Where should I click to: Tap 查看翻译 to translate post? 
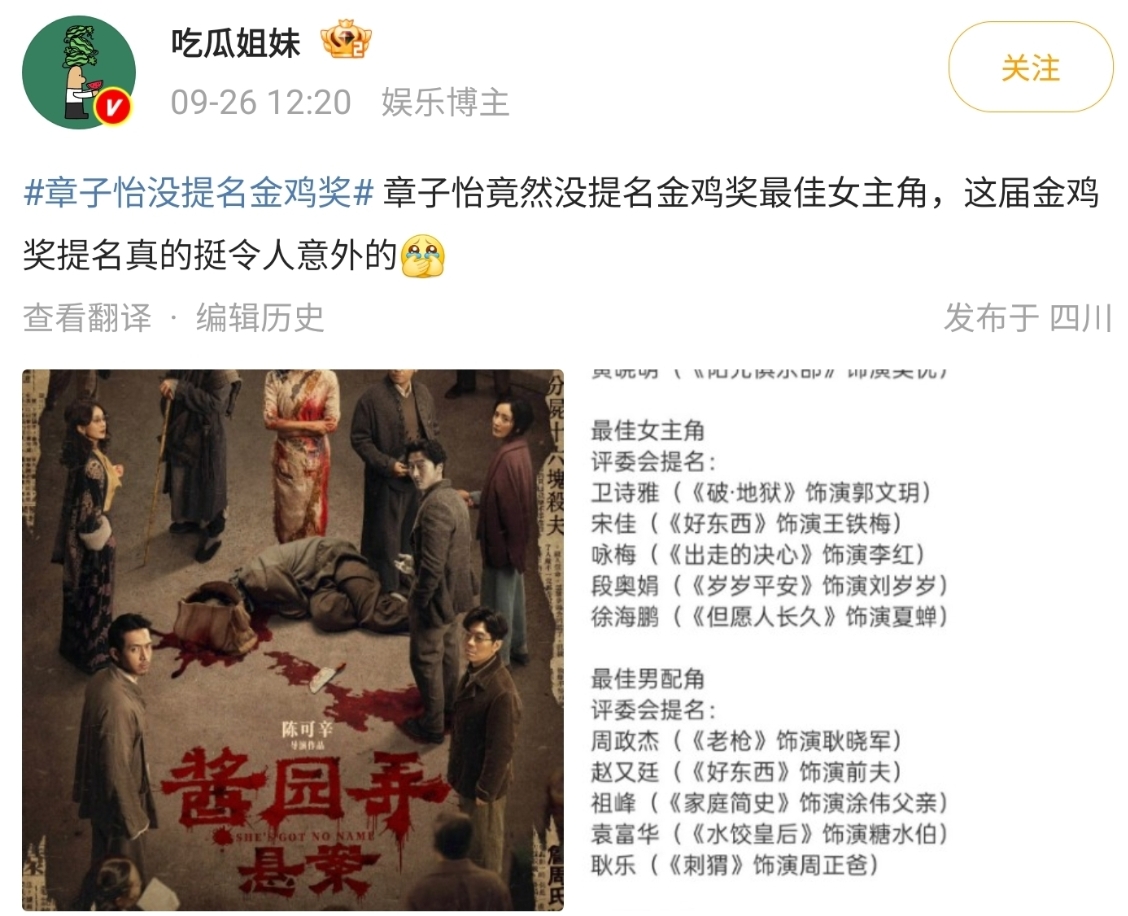click(x=88, y=317)
